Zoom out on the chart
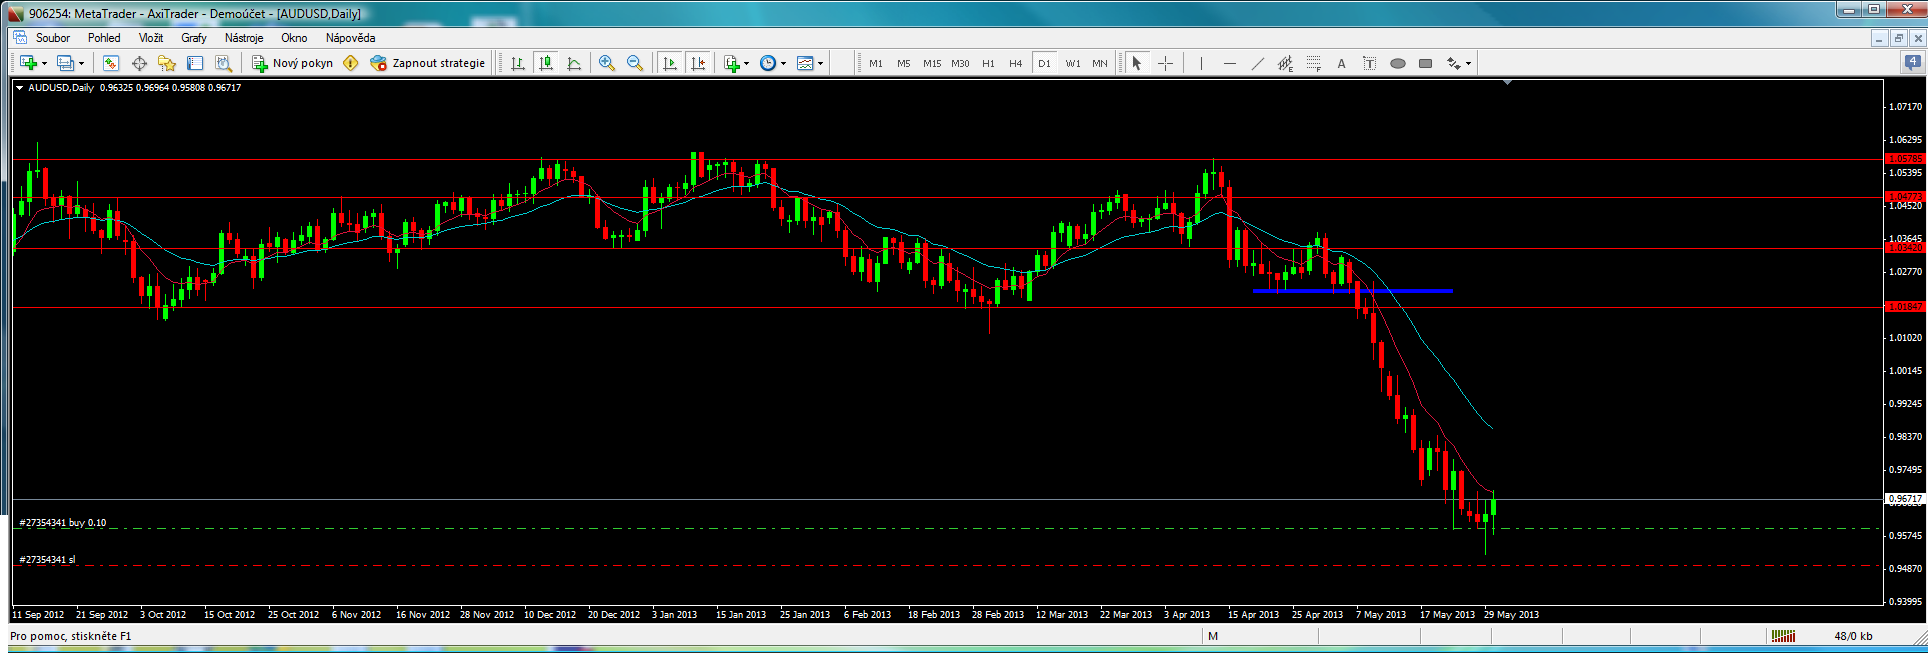 point(635,63)
